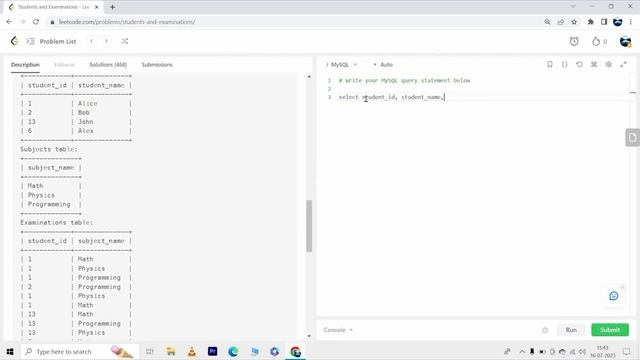Click the green Submit button
Viewport: 640px width, 360px height.
tap(610, 330)
